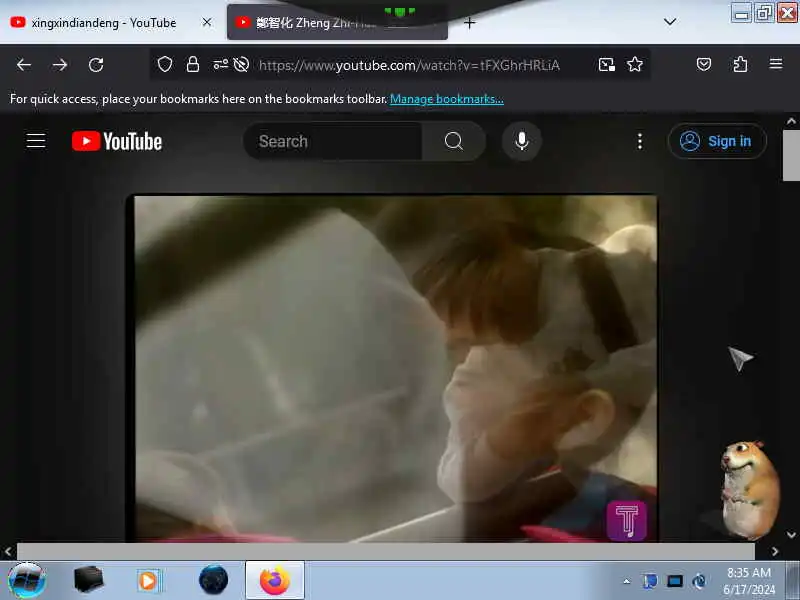Search with your voice microphone button
The height and width of the screenshot is (600, 800).
point(521,141)
